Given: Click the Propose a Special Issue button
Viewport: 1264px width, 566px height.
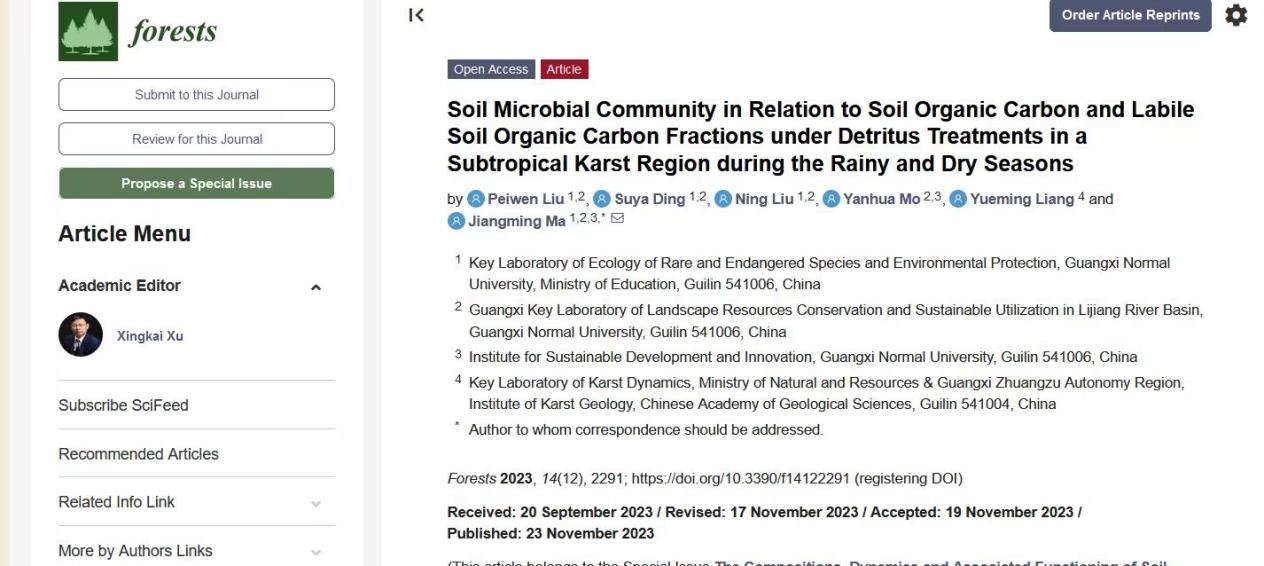Looking at the screenshot, I should click(196, 183).
